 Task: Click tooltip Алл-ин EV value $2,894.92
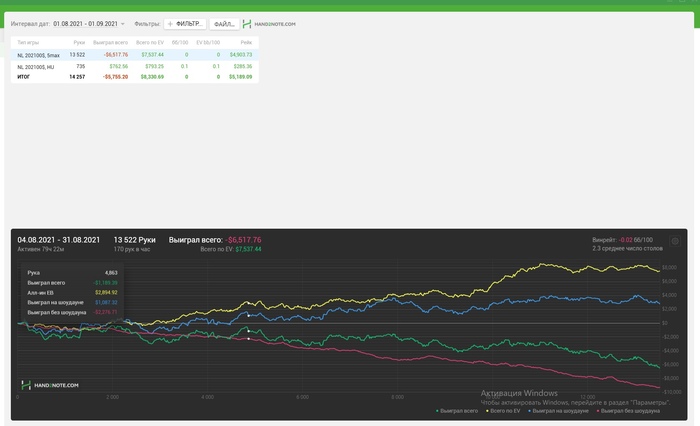coord(106,293)
